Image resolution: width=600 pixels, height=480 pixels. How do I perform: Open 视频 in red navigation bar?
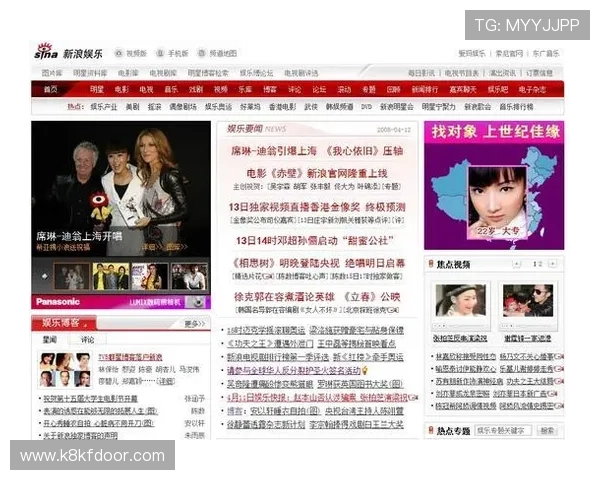[220, 90]
